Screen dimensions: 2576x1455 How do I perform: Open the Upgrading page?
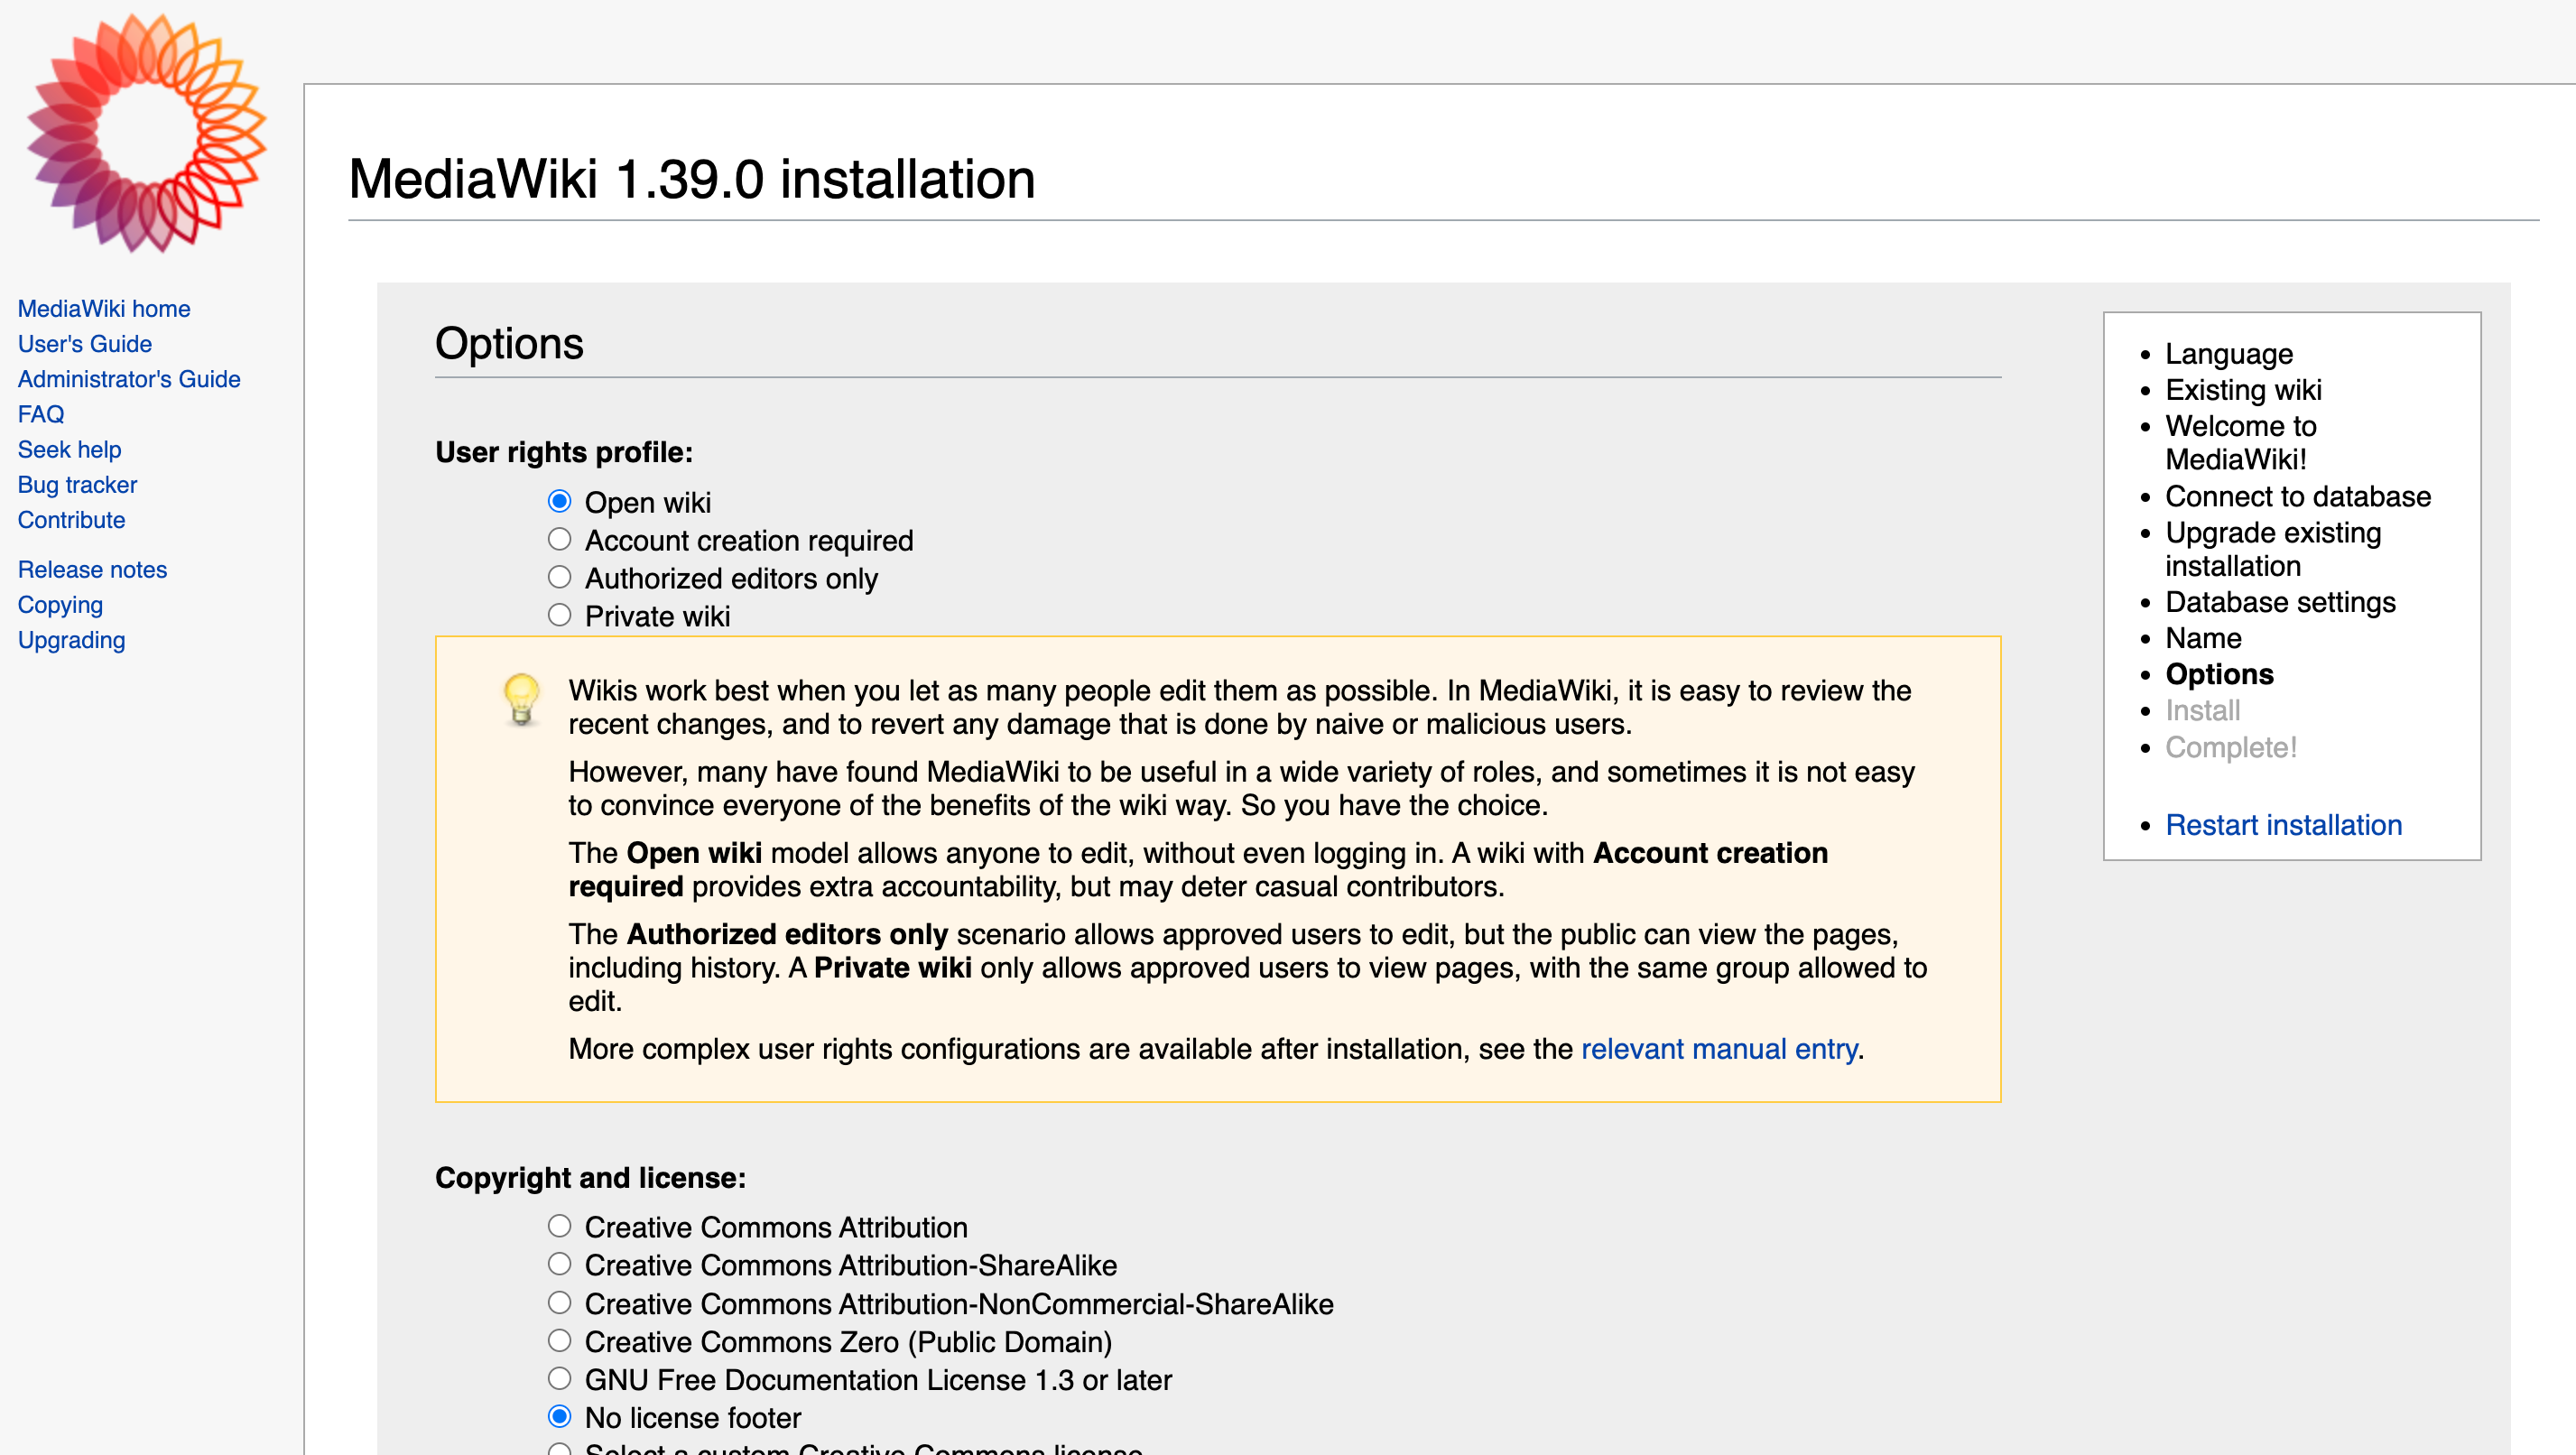click(70, 639)
